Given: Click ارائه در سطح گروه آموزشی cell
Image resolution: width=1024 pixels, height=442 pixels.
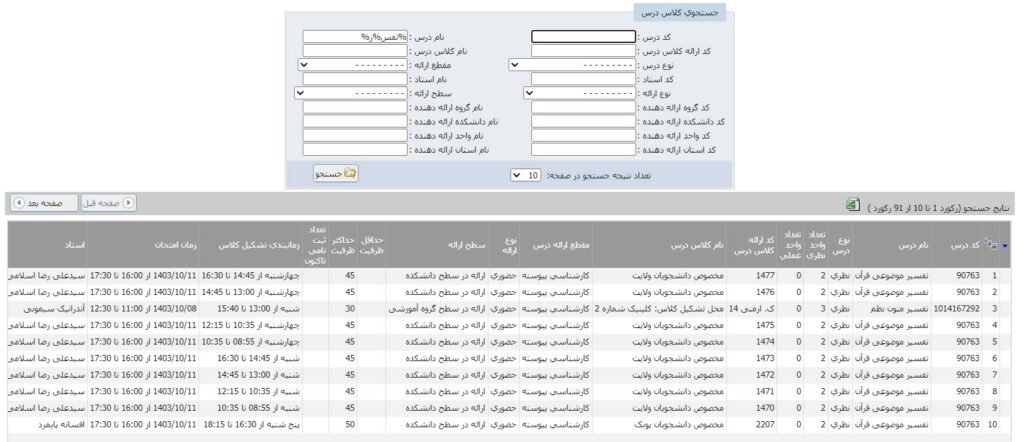Looking at the screenshot, I should (x=437, y=308).
